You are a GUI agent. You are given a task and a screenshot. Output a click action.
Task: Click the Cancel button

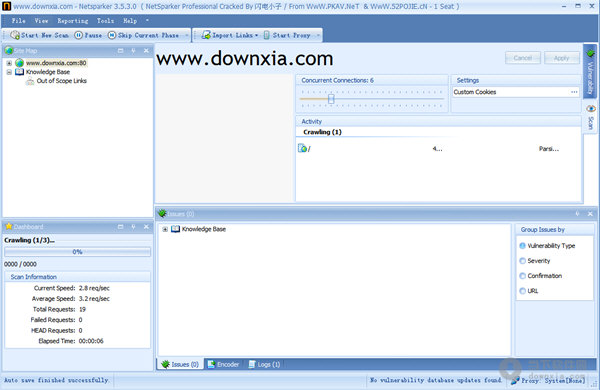(523, 58)
